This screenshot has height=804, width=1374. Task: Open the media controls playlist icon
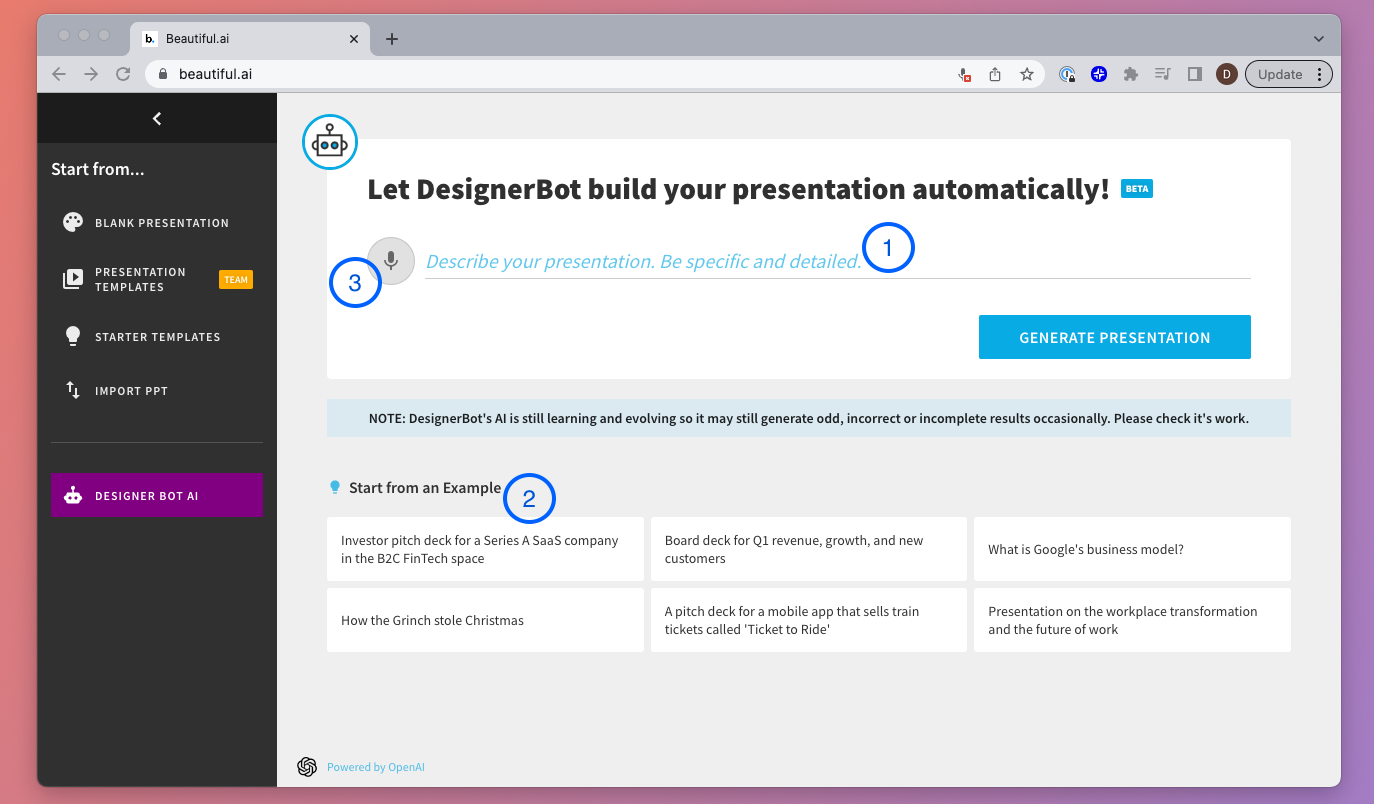tap(1163, 74)
